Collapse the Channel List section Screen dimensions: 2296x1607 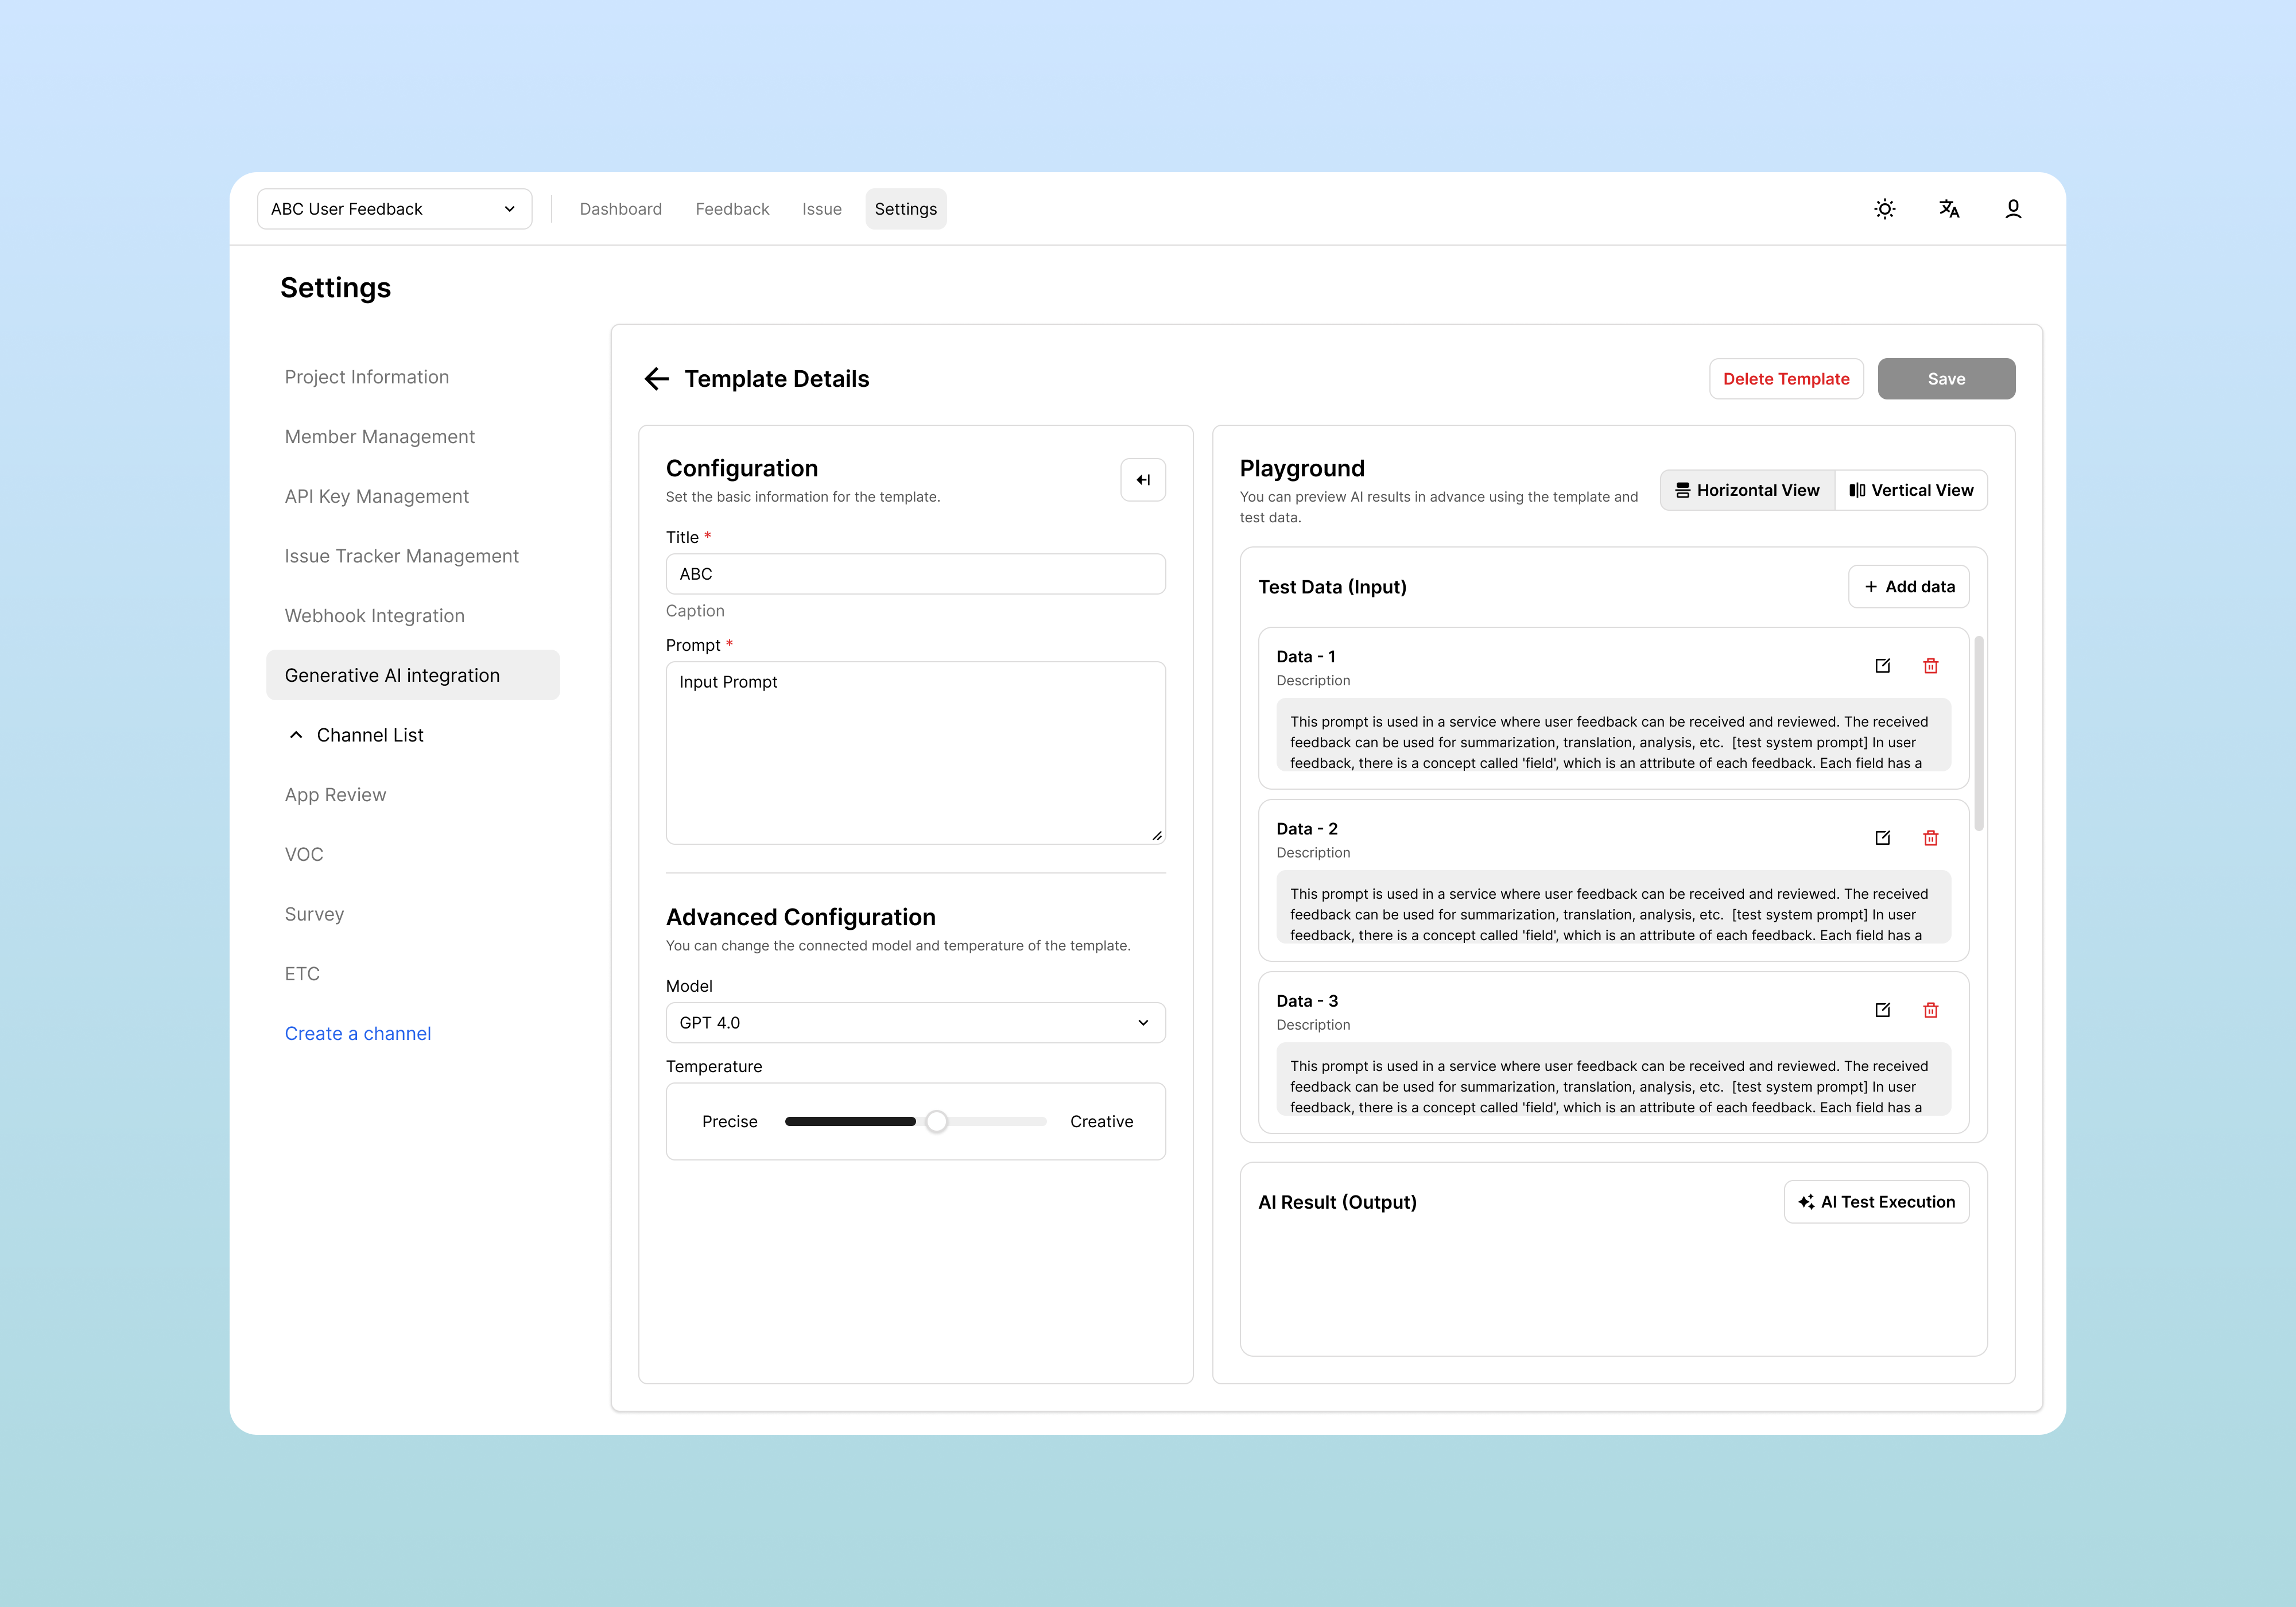pos(296,735)
